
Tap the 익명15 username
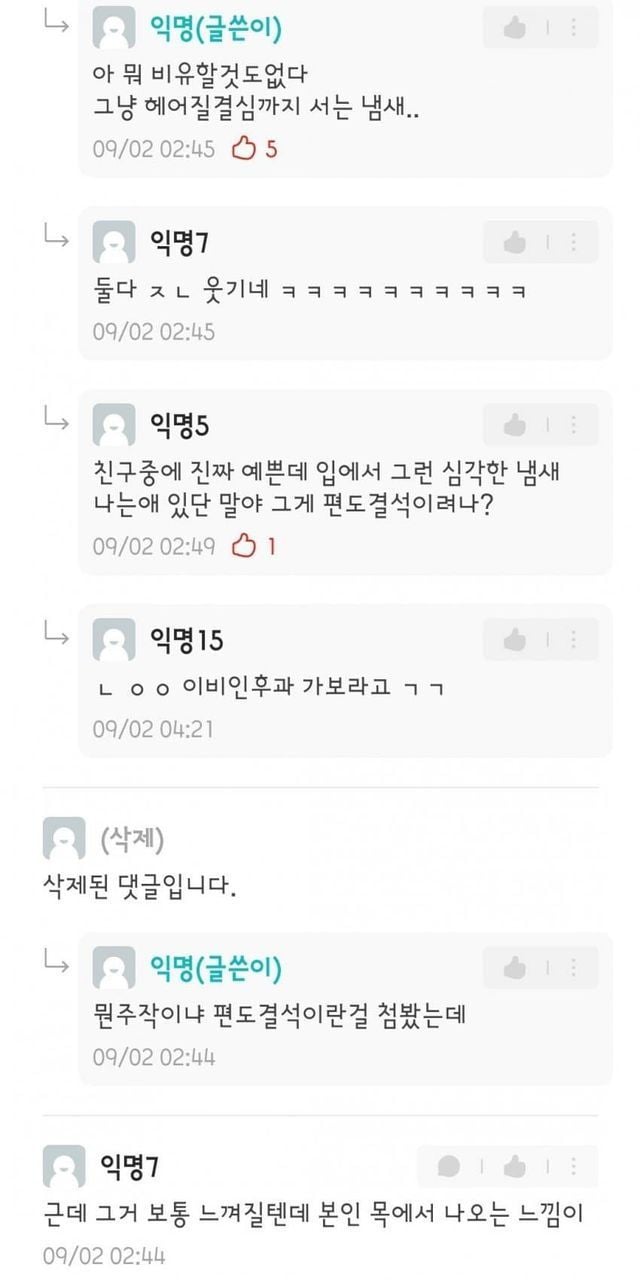(x=186, y=639)
